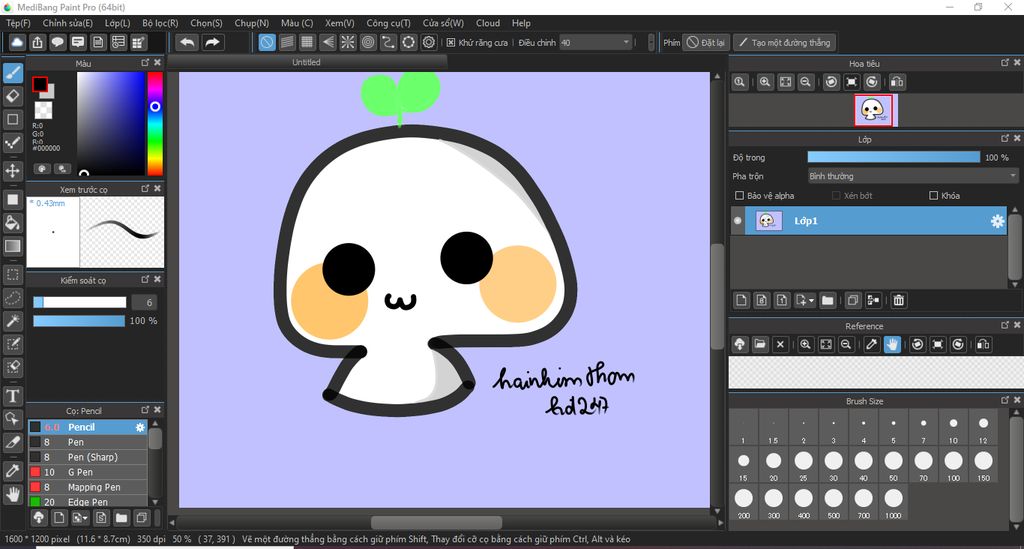
Task: Select eyedropper in Reference panel
Action: click(871, 344)
